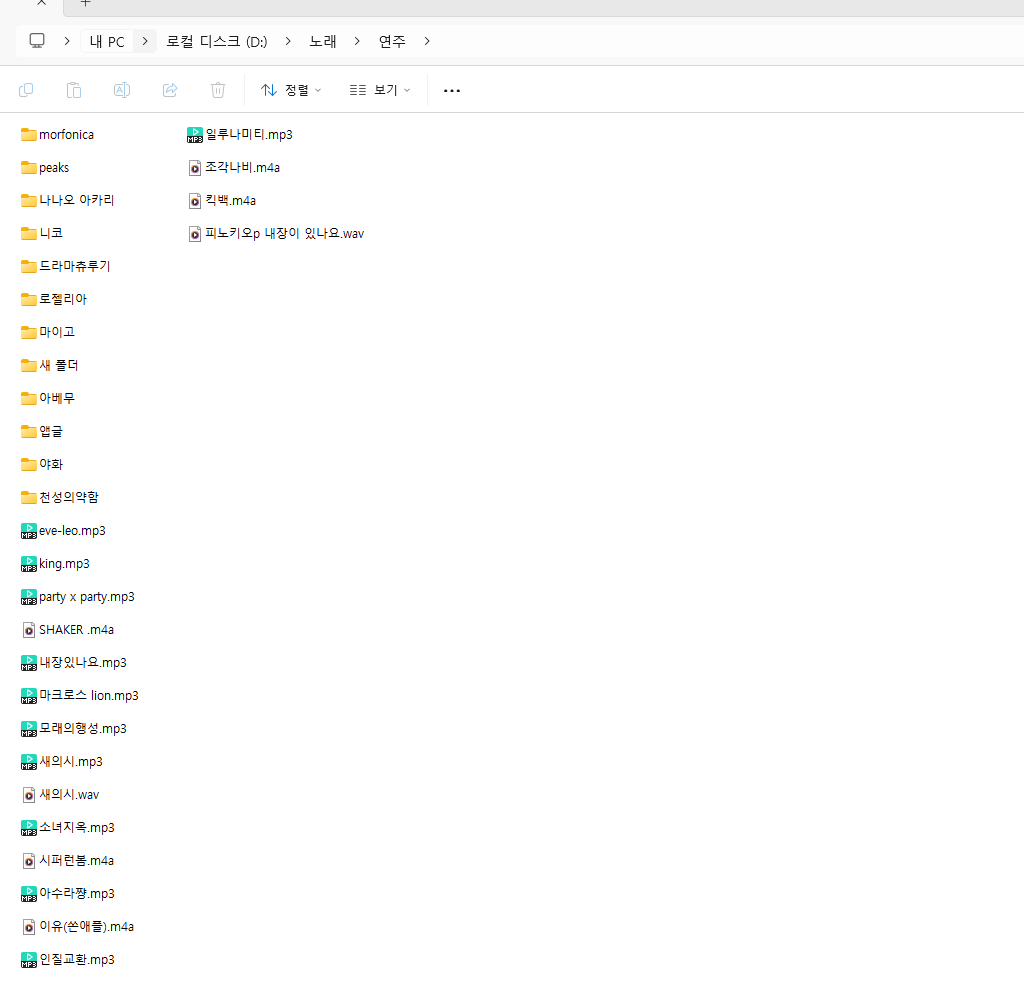The image size is (1024, 985).
Task: Click the 연주 breadcrumb
Action: click(392, 41)
